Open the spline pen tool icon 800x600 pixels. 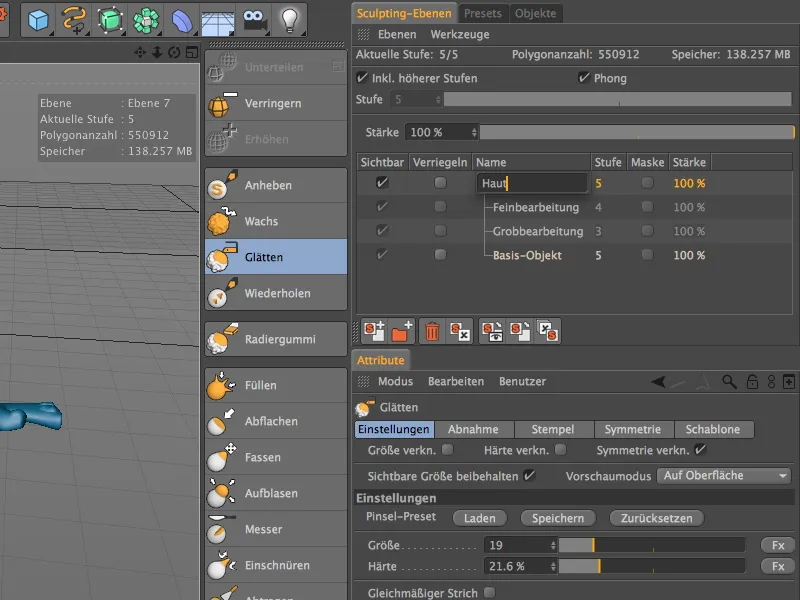73,20
